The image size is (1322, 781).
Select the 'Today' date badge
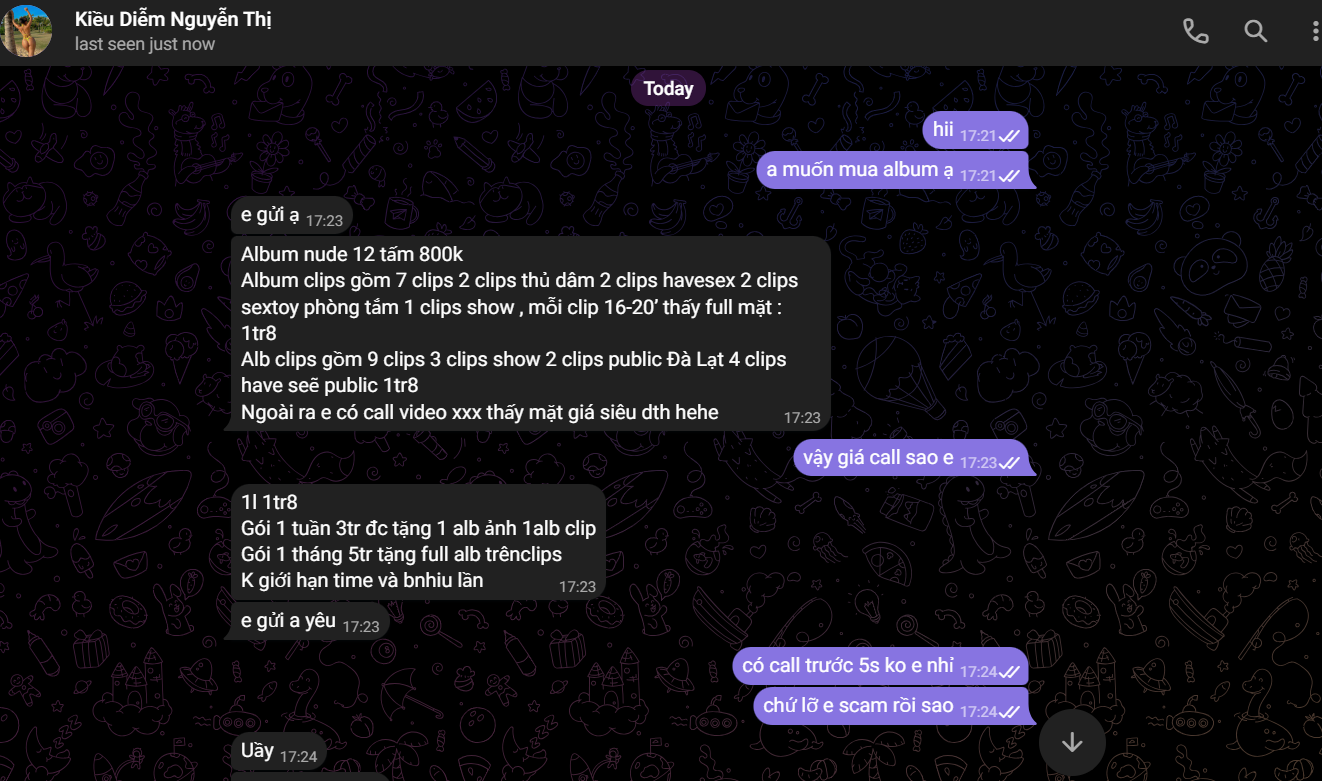click(669, 88)
